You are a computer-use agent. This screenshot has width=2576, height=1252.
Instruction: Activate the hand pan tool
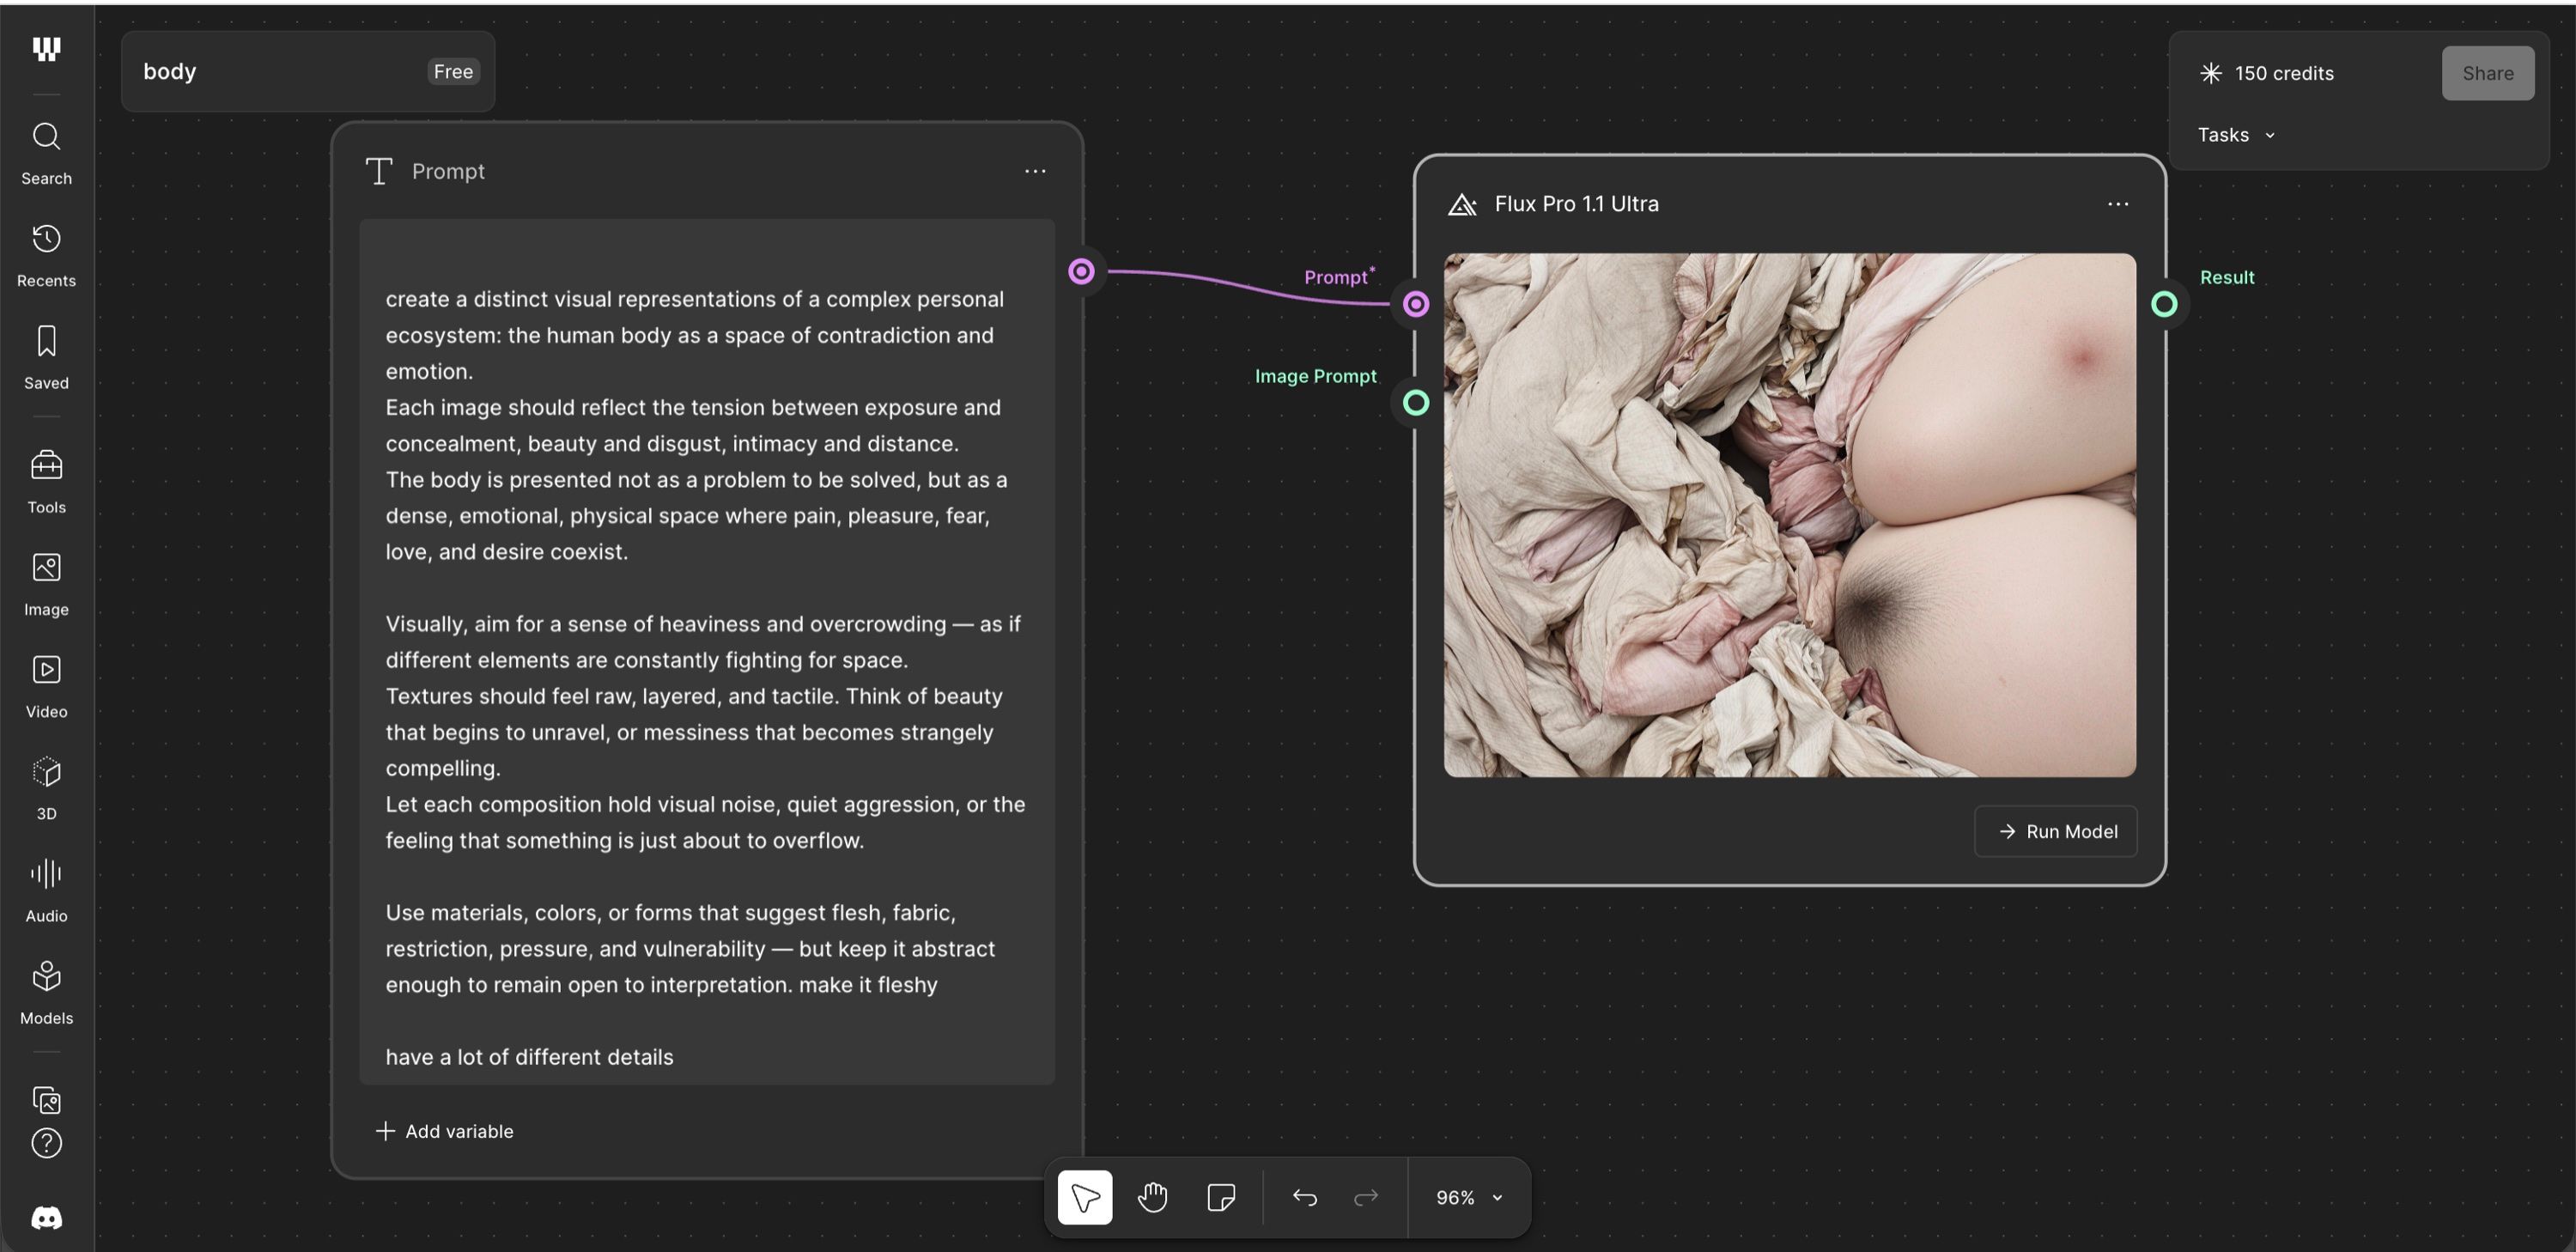(1152, 1197)
